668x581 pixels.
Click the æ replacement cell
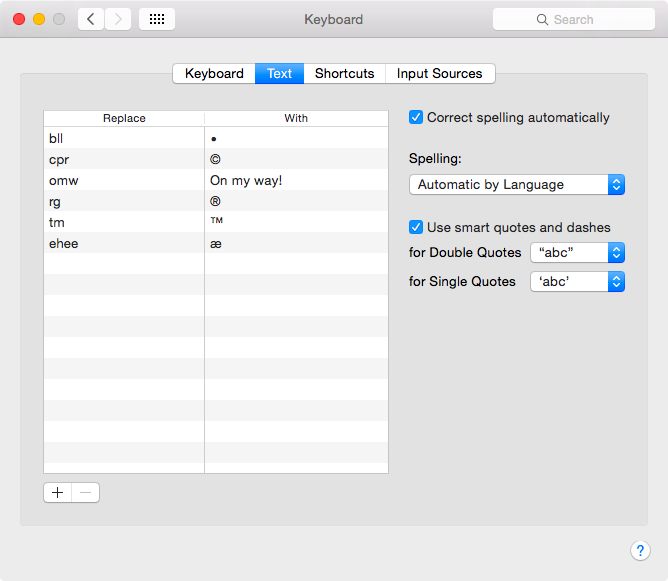(x=297, y=243)
